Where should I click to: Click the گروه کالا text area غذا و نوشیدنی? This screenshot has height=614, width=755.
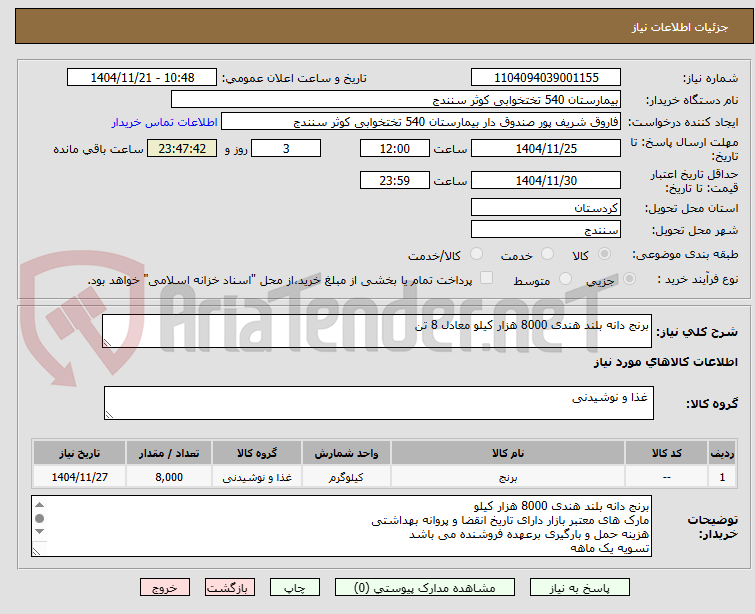(x=378, y=403)
